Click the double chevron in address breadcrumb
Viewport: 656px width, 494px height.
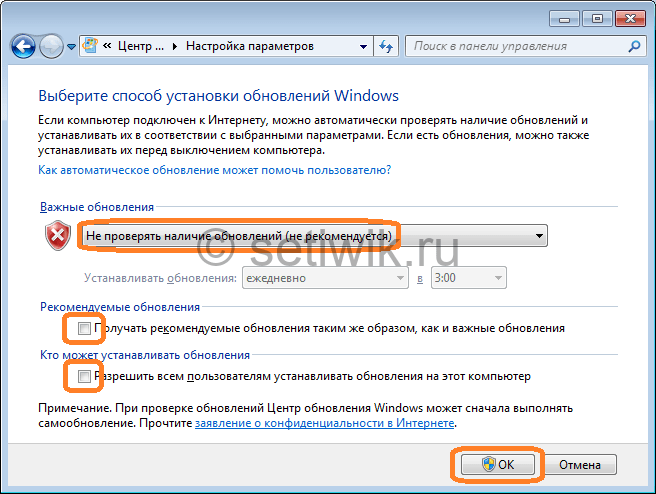tap(107, 46)
